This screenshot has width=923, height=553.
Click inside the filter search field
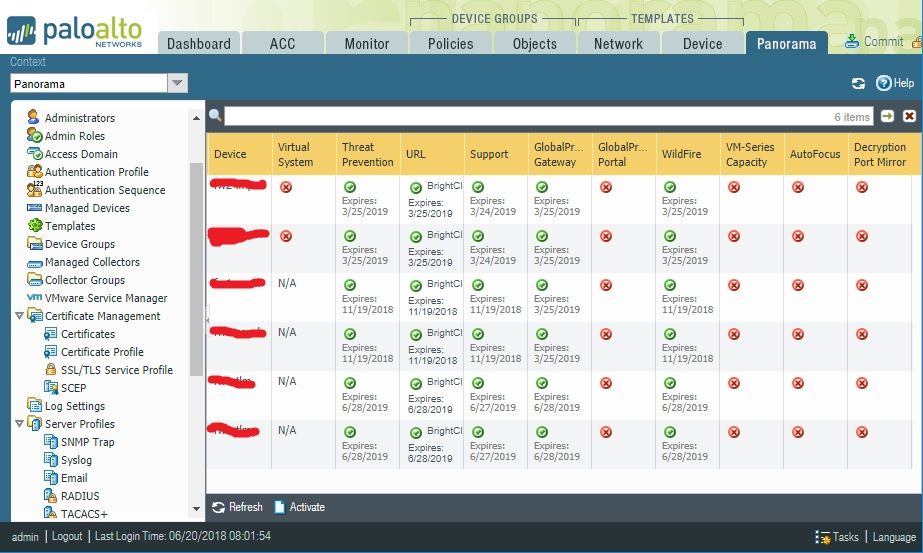tap(549, 116)
